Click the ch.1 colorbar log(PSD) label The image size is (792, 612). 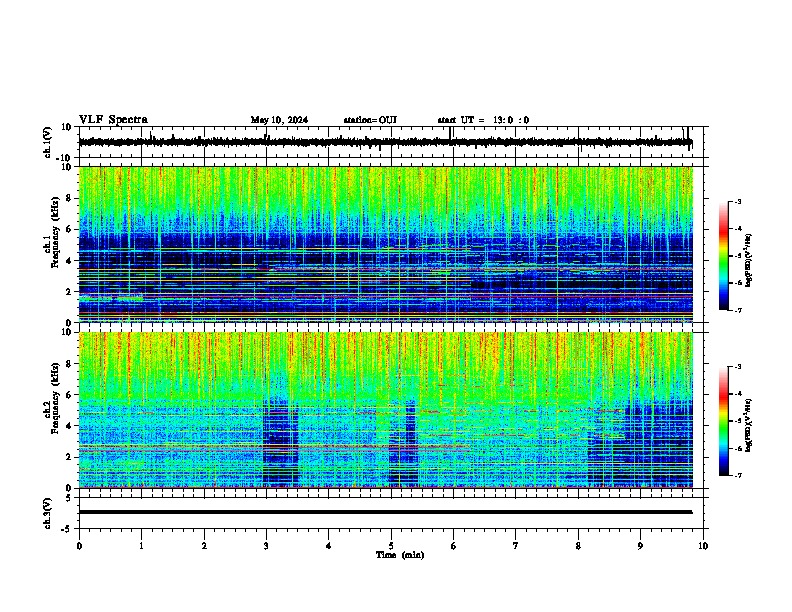click(749, 260)
